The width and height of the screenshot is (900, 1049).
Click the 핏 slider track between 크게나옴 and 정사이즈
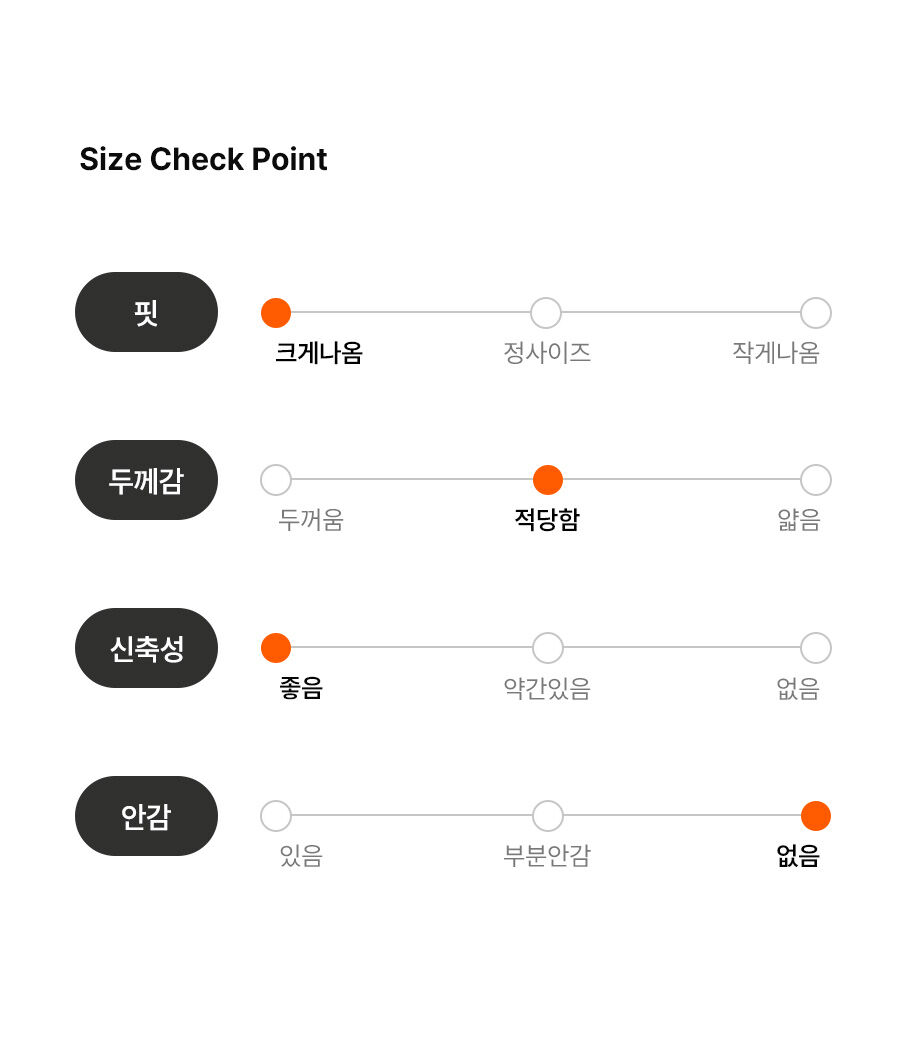(x=411, y=312)
